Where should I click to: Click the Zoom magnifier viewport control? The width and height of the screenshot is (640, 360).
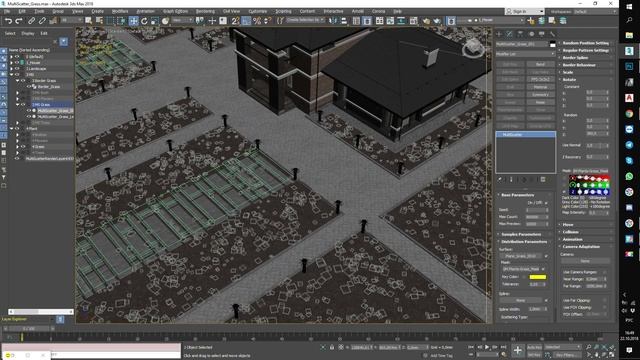tap(589, 347)
